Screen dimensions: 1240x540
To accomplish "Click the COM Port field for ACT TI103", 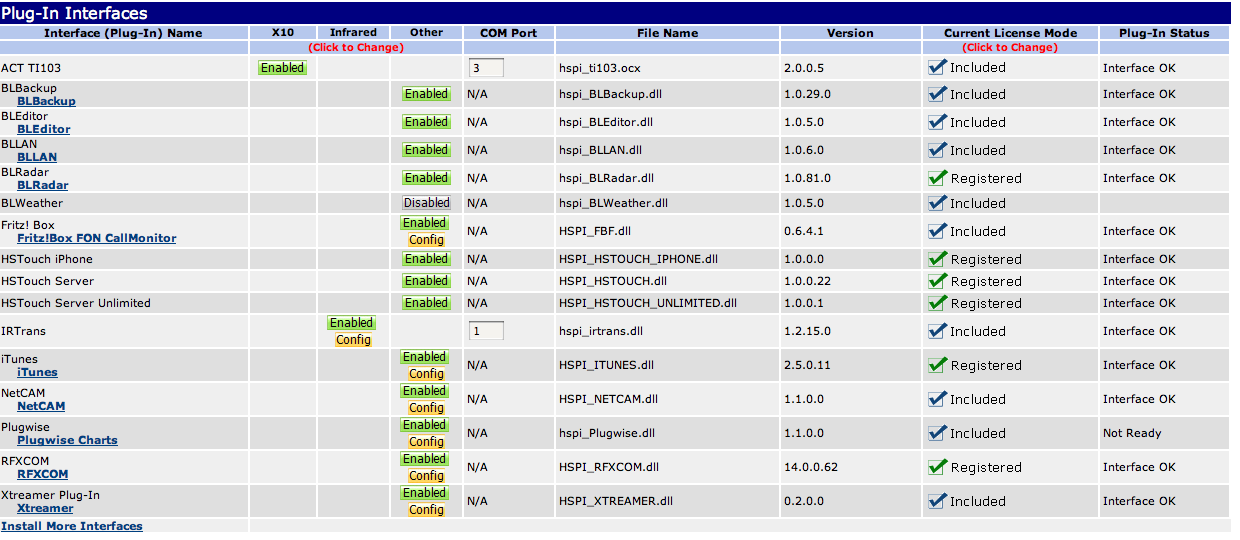I will pyautogui.click(x=486, y=68).
